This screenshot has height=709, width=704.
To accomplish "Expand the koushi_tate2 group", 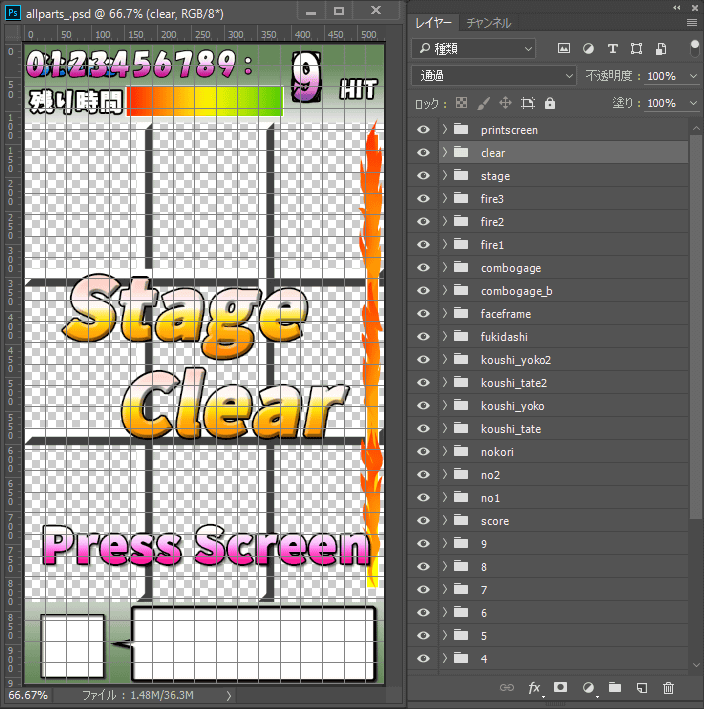I will (445, 383).
